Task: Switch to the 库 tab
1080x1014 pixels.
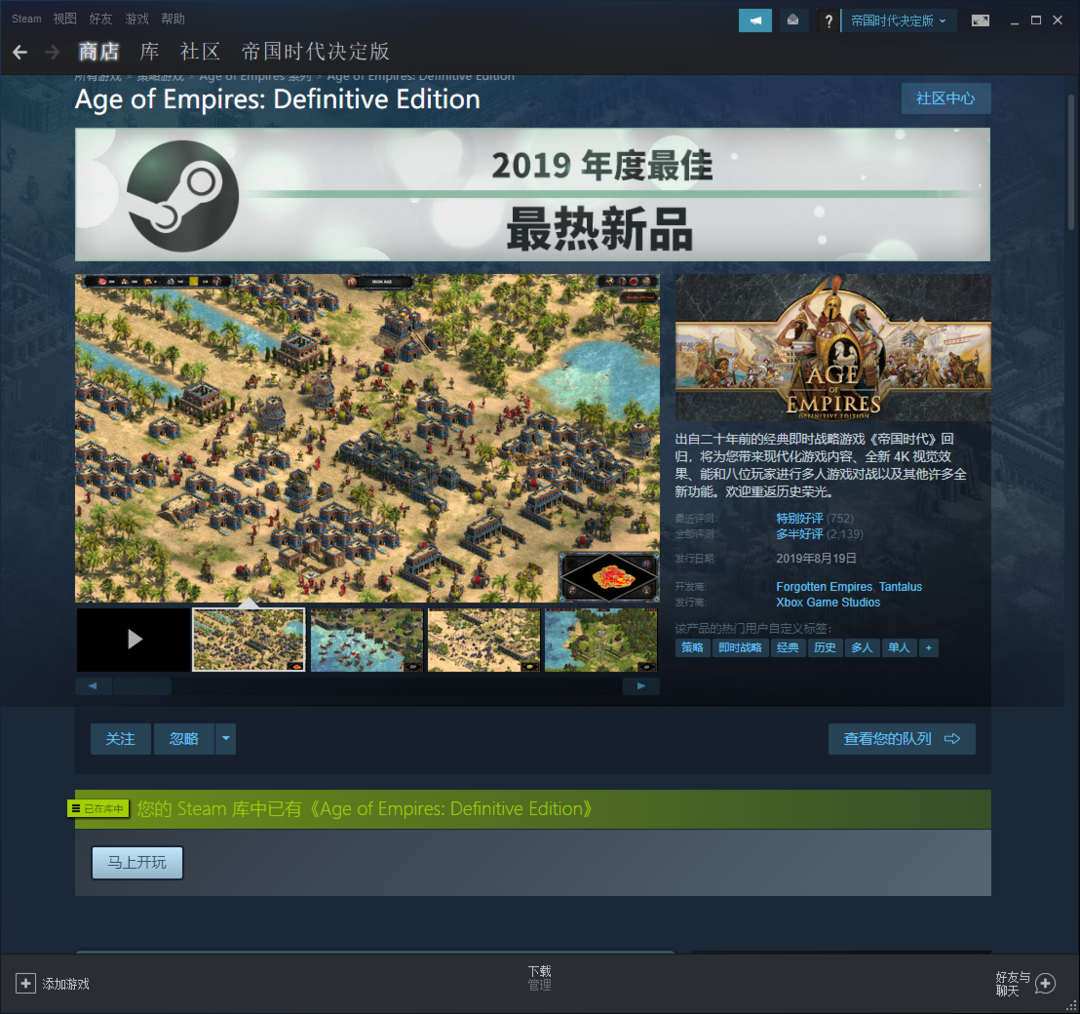Action: click(149, 52)
